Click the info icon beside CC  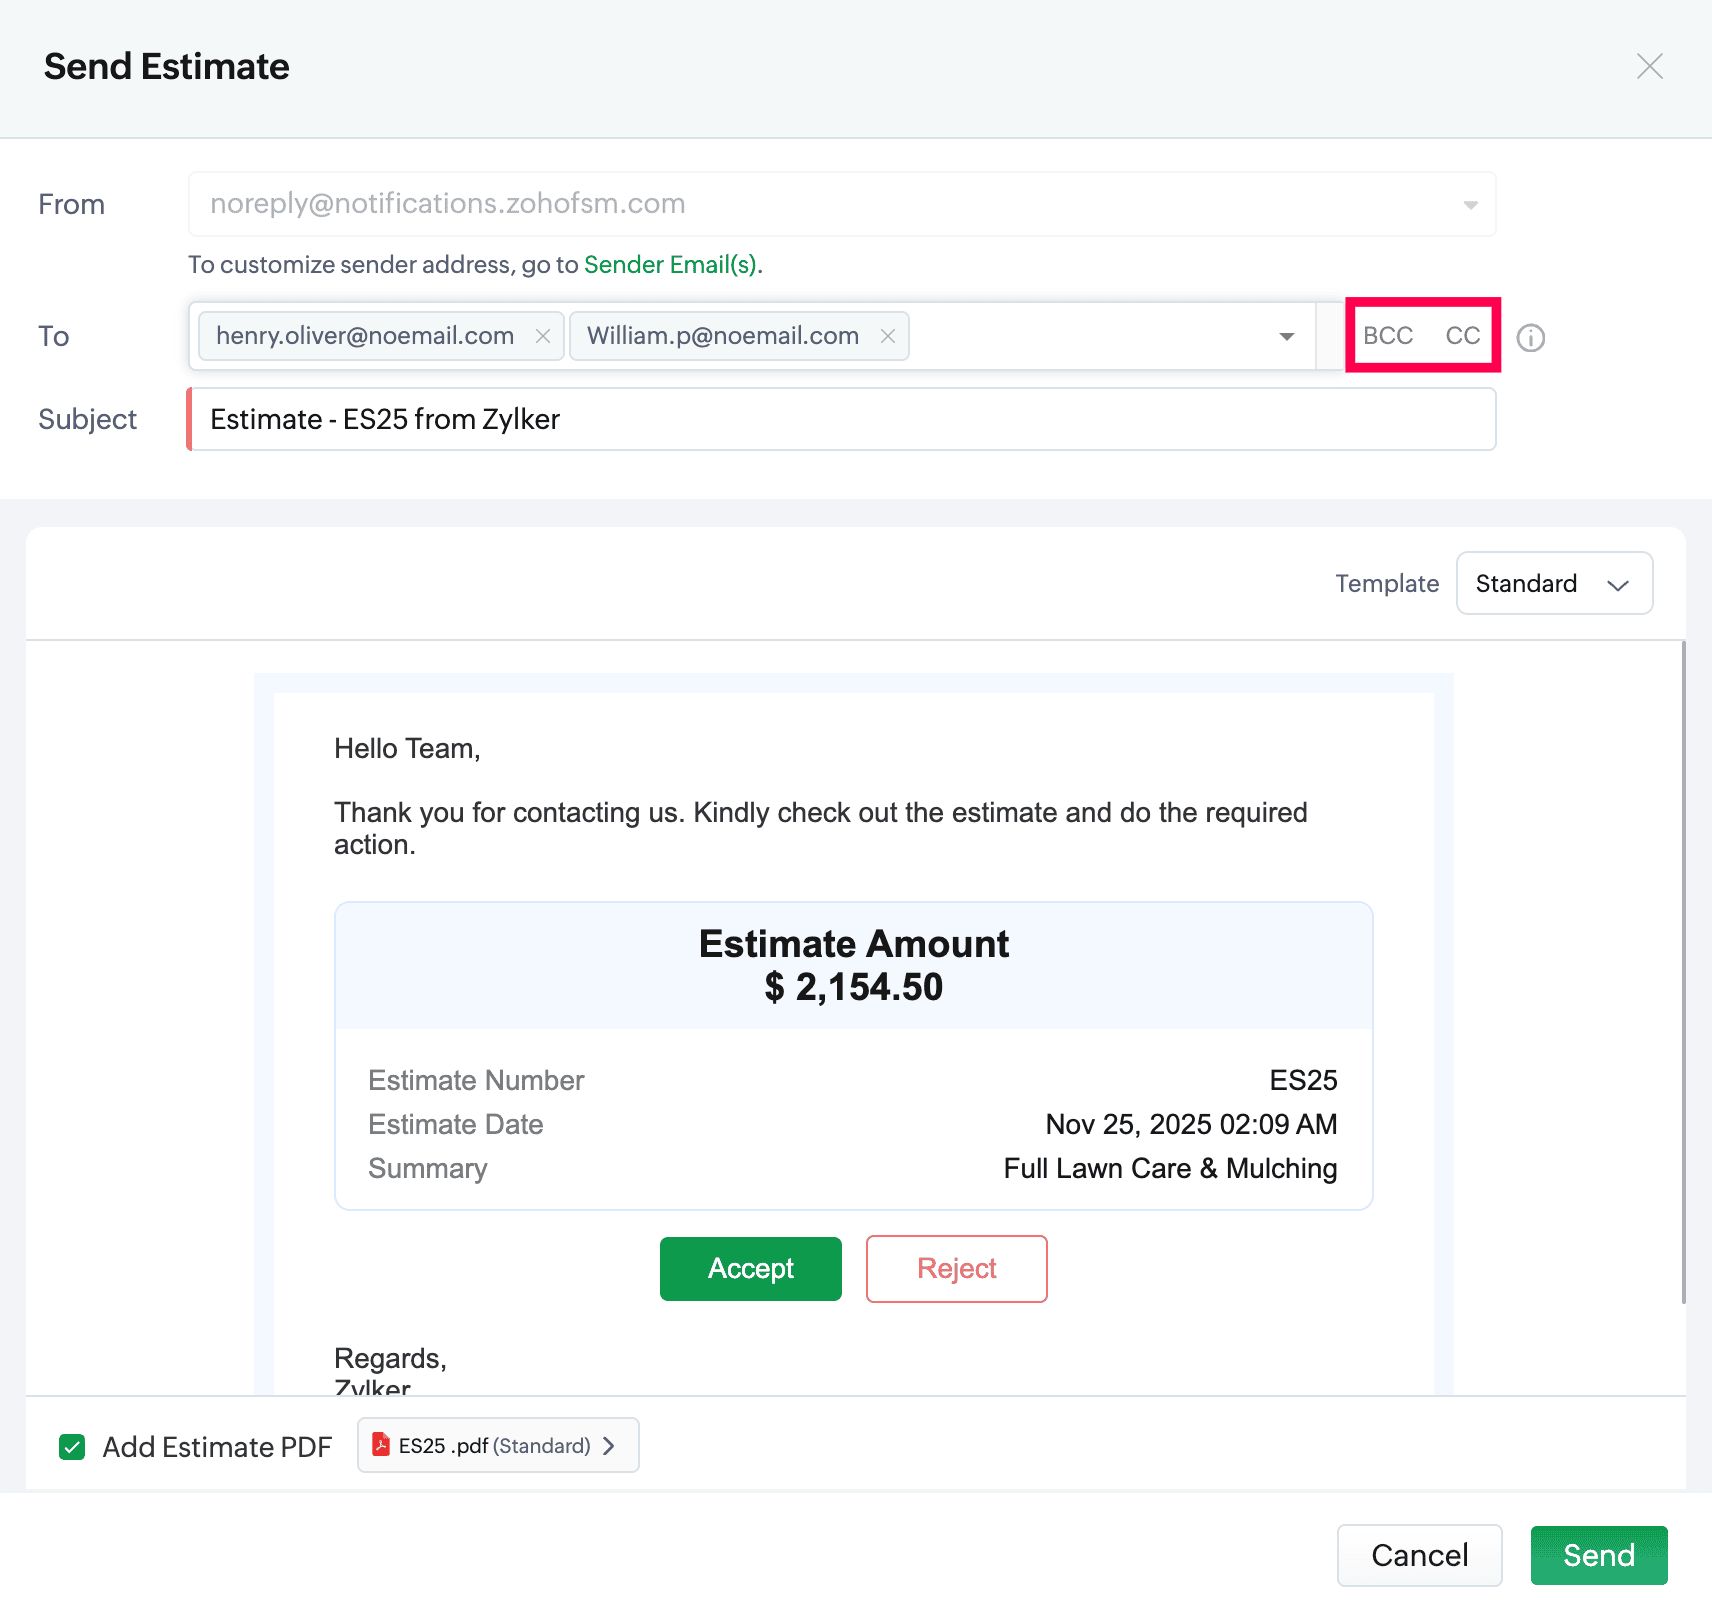pyautogui.click(x=1530, y=338)
